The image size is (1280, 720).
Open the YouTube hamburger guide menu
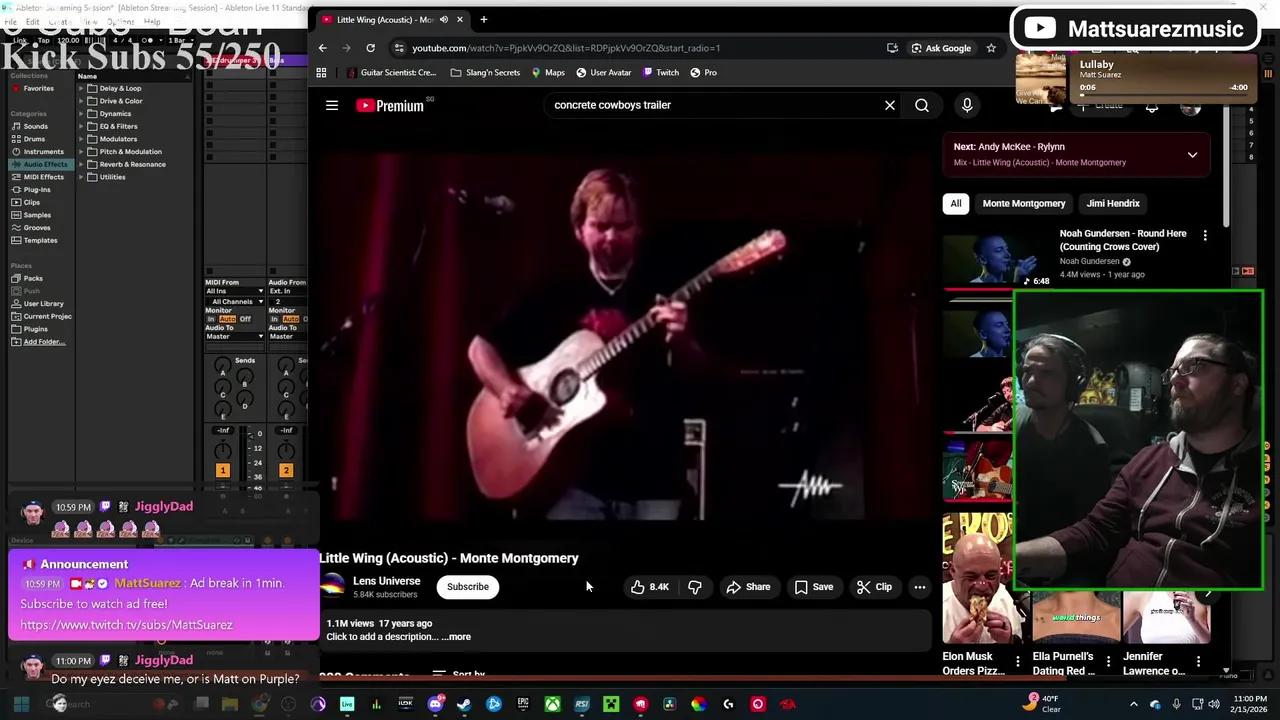tap(332, 105)
